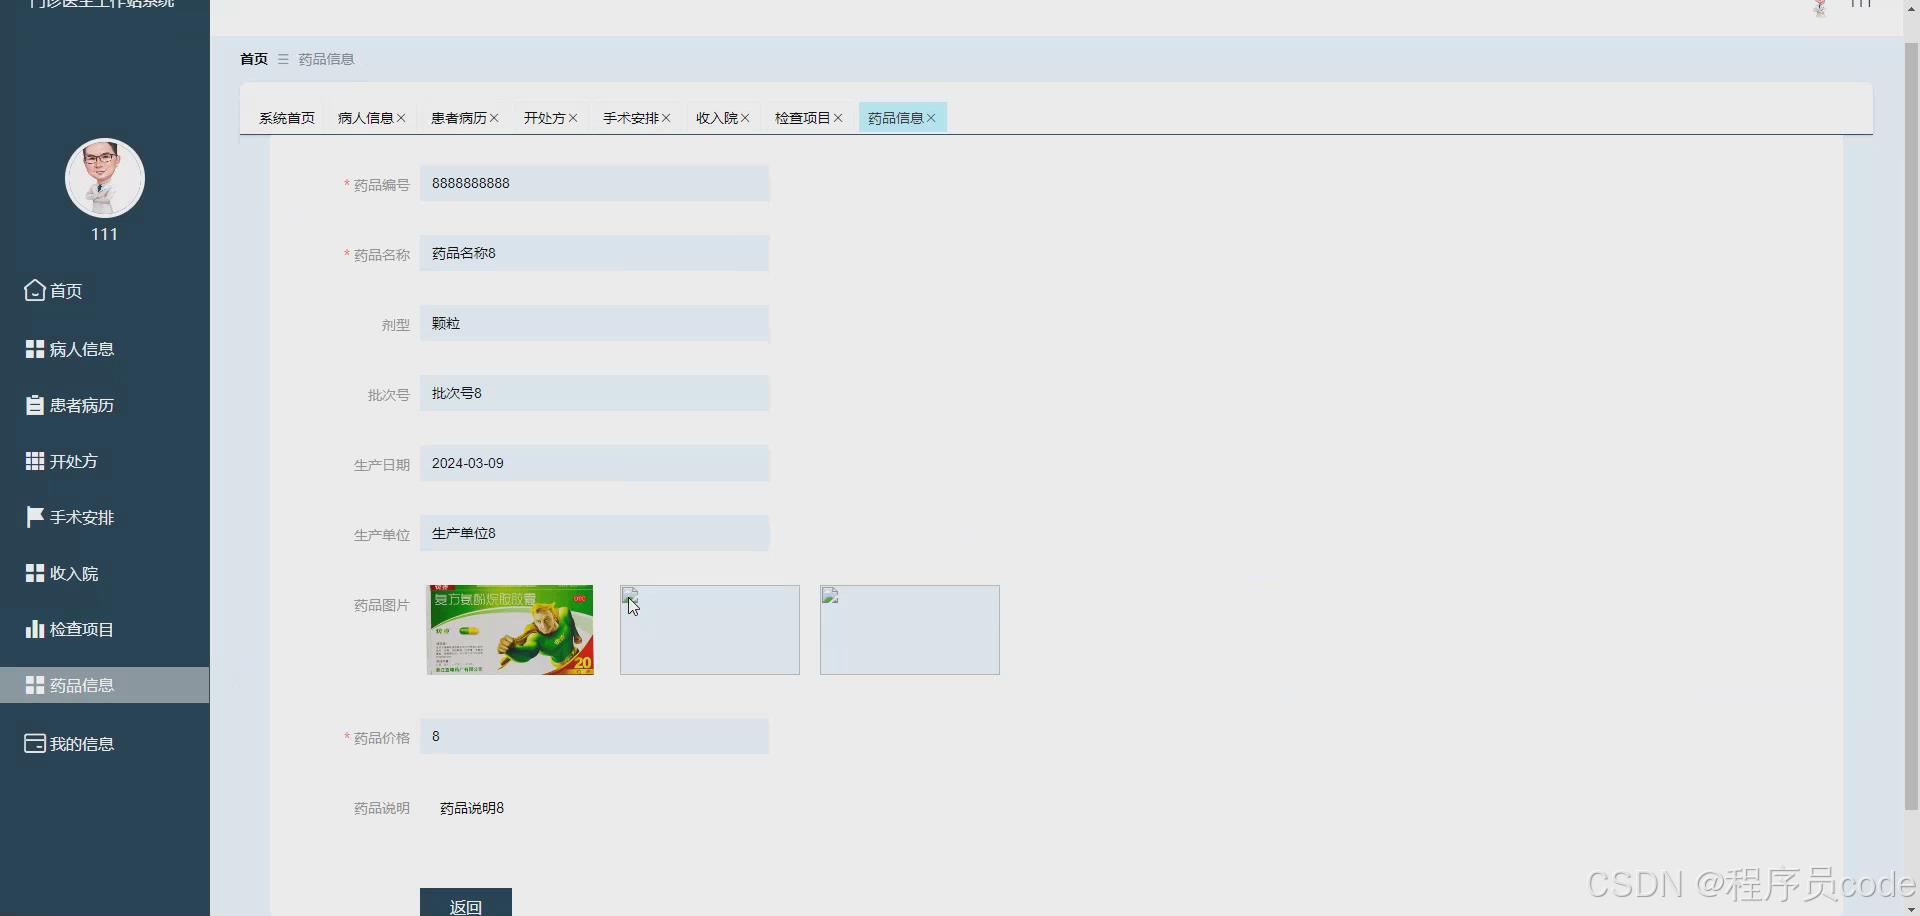Click the breadcrumb separator icon
This screenshot has width=1920, height=916.
(283, 59)
